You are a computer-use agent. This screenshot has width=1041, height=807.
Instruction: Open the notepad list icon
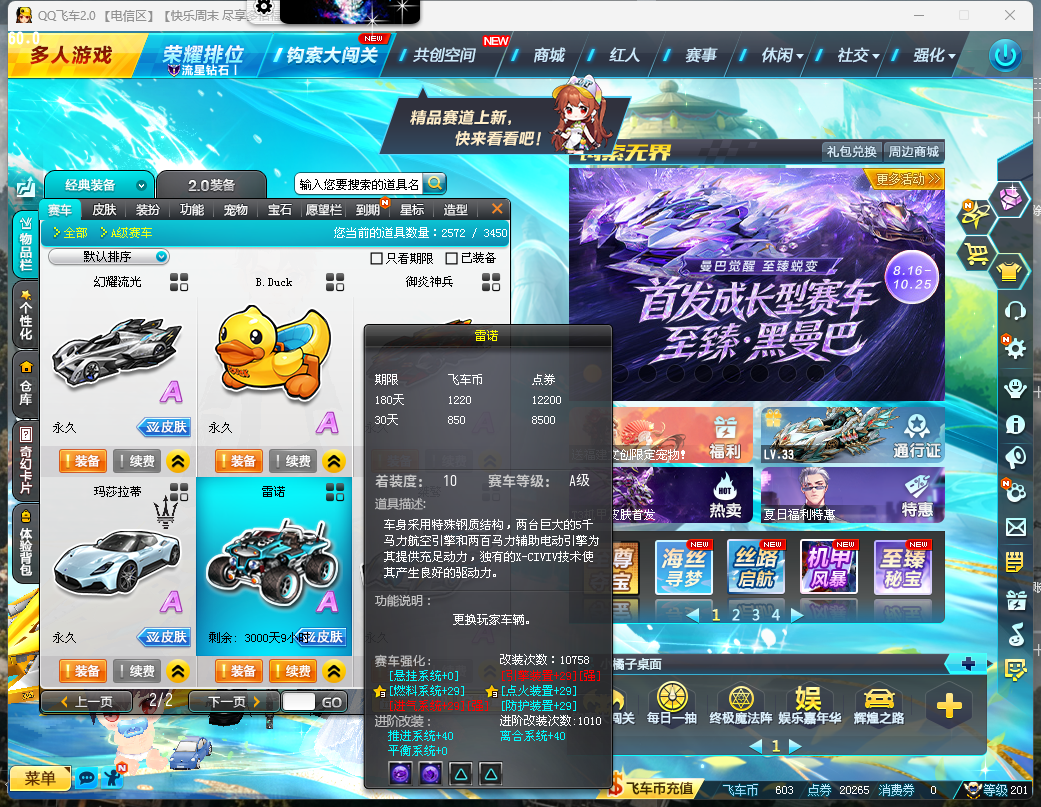pos(1014,562)
